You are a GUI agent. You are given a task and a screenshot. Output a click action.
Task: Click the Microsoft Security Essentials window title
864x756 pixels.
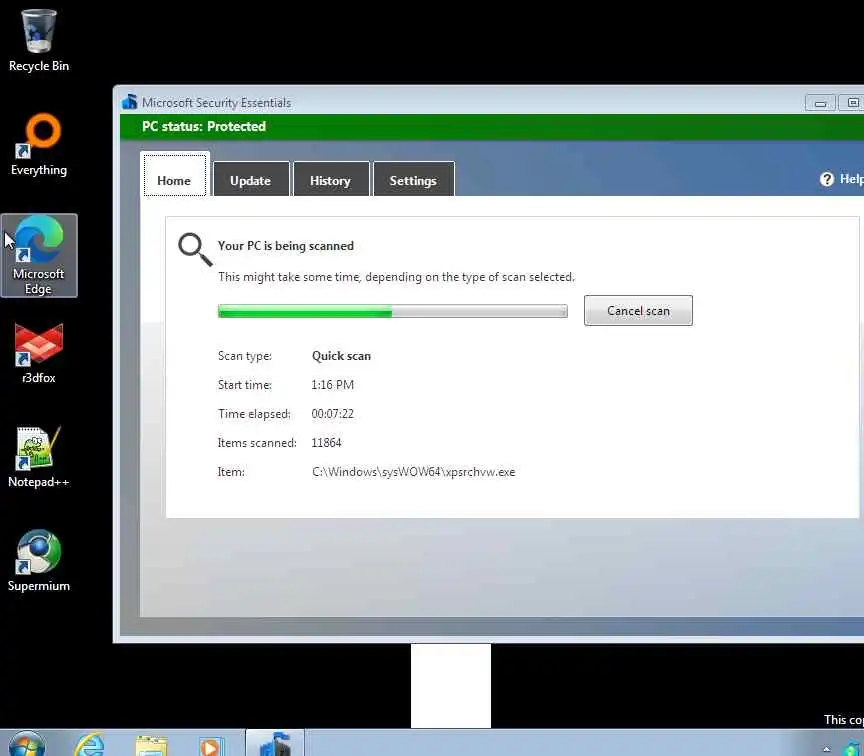217,102
